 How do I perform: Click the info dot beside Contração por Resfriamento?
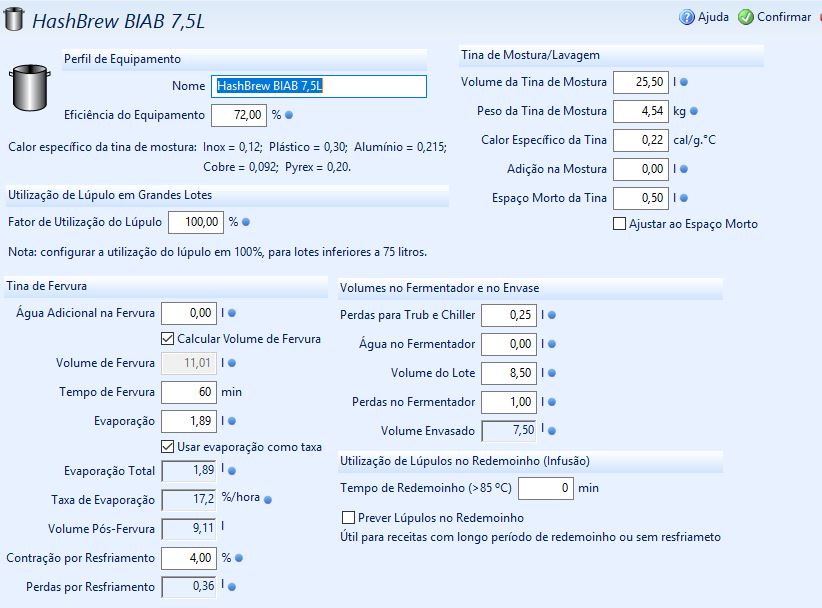239,558
